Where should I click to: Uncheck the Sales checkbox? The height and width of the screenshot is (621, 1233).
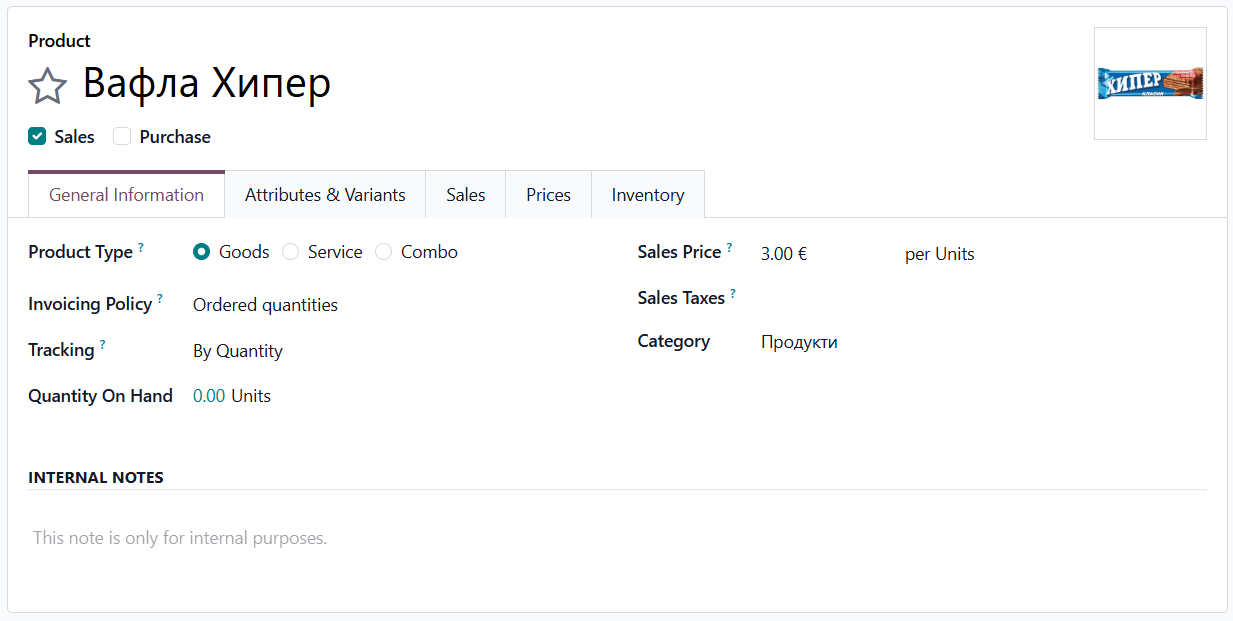point(37,137)
